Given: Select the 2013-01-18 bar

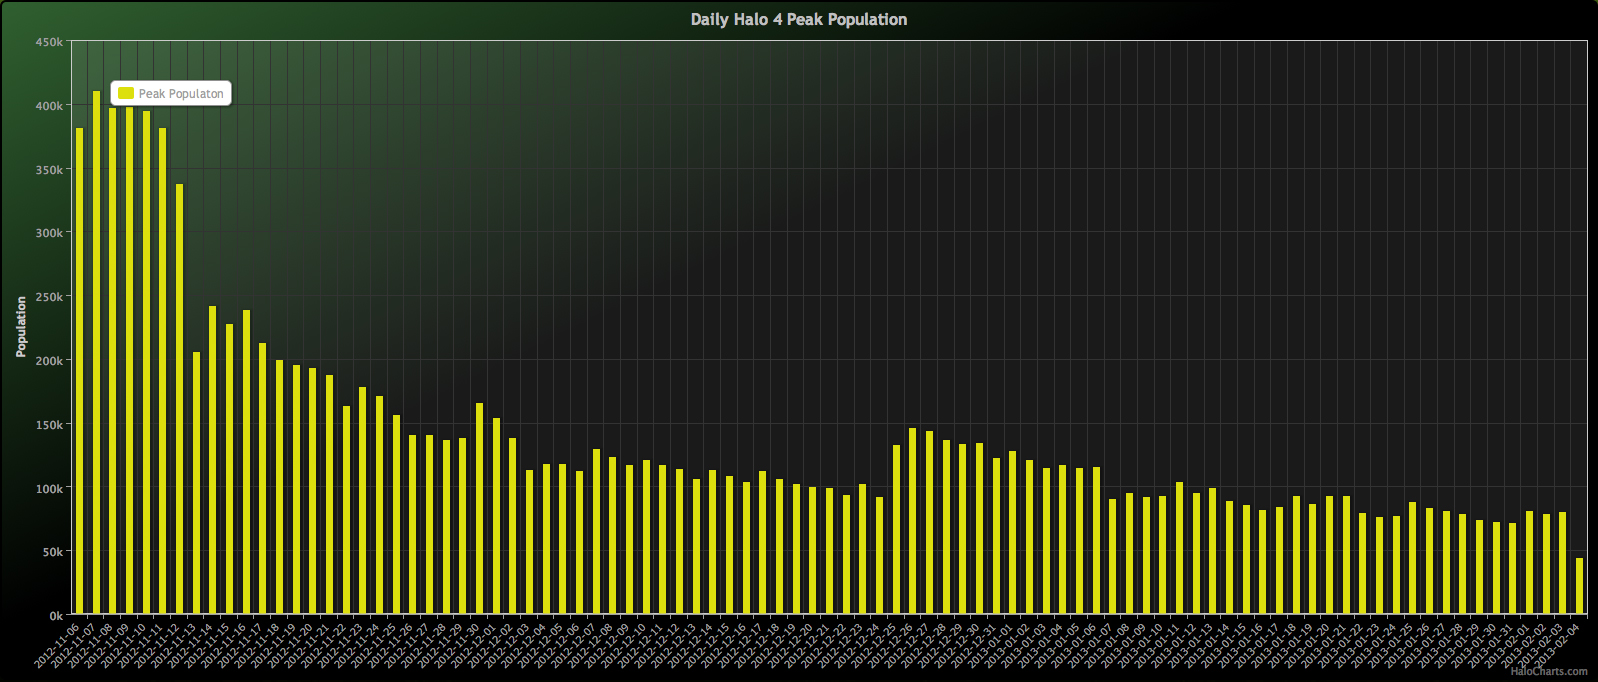Looking at the screenshot, I should (1296, 555).
